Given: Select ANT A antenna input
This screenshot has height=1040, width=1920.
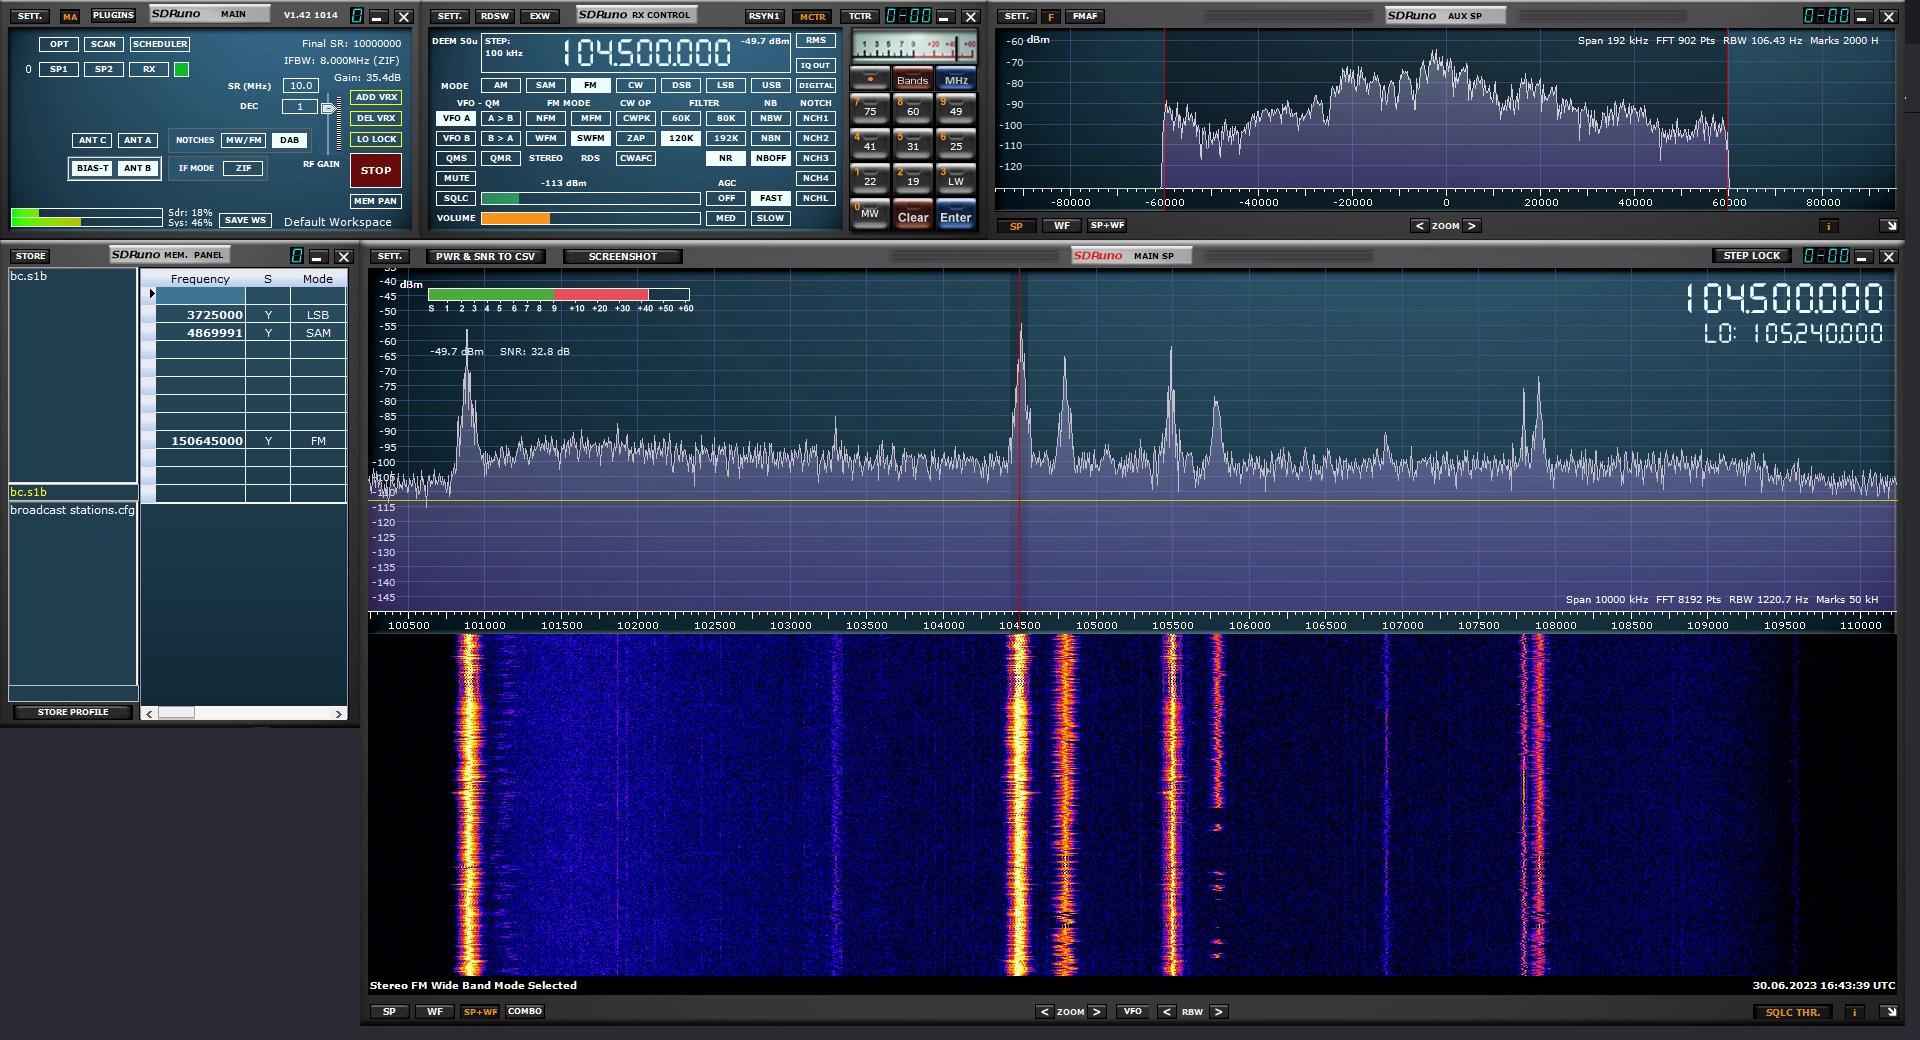Looking at the screenshot, I should 137,141.
